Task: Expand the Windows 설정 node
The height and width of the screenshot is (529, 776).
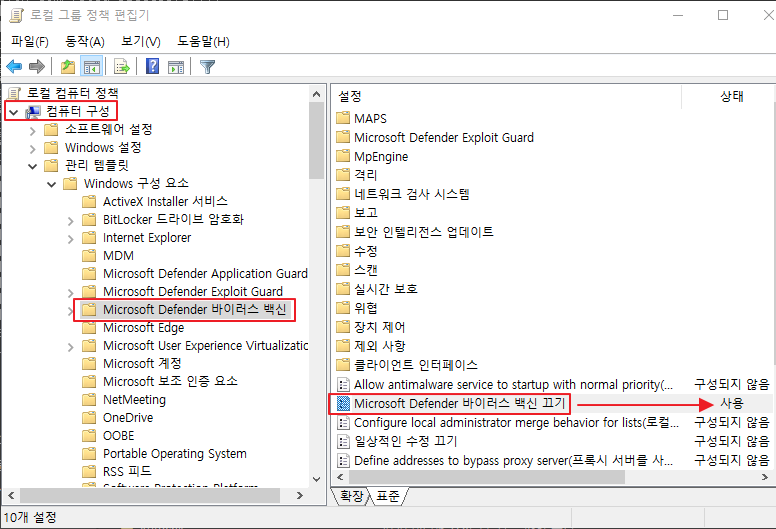Action: [x=33, y=149]
